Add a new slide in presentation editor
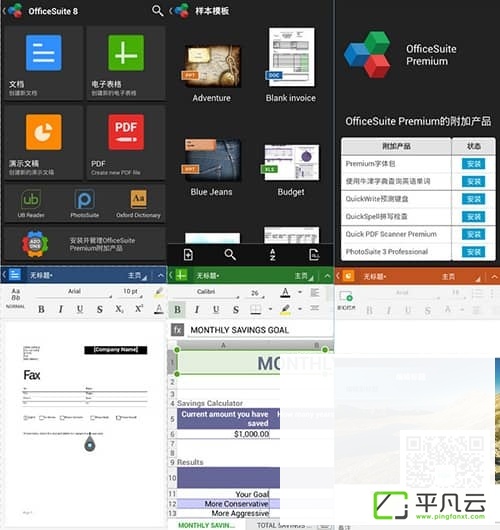The height and width of the screenshot is (530, 500). coord(346,300)
